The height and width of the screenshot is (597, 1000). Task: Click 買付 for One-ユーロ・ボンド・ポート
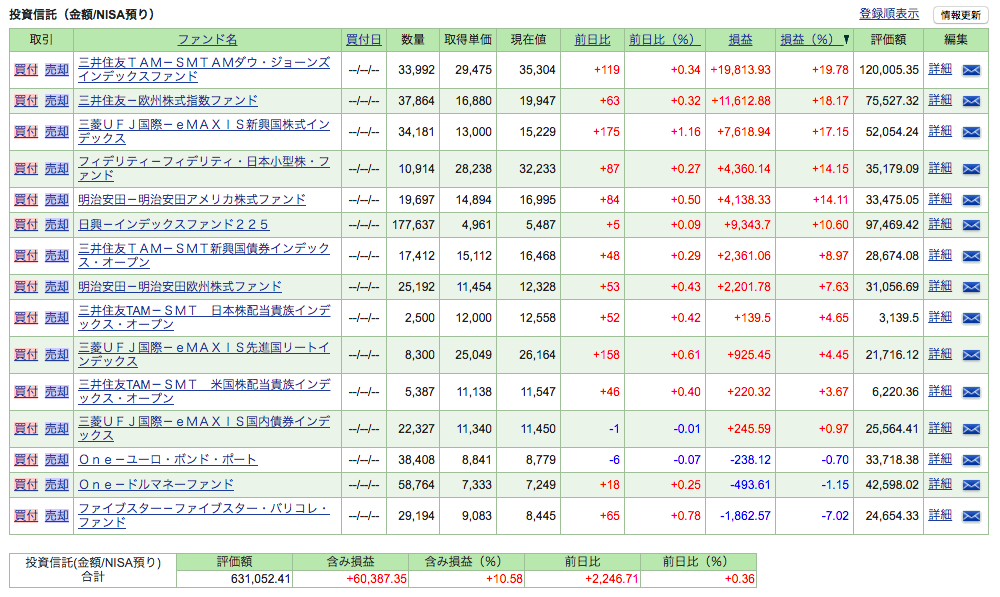(x=26, y=460)
